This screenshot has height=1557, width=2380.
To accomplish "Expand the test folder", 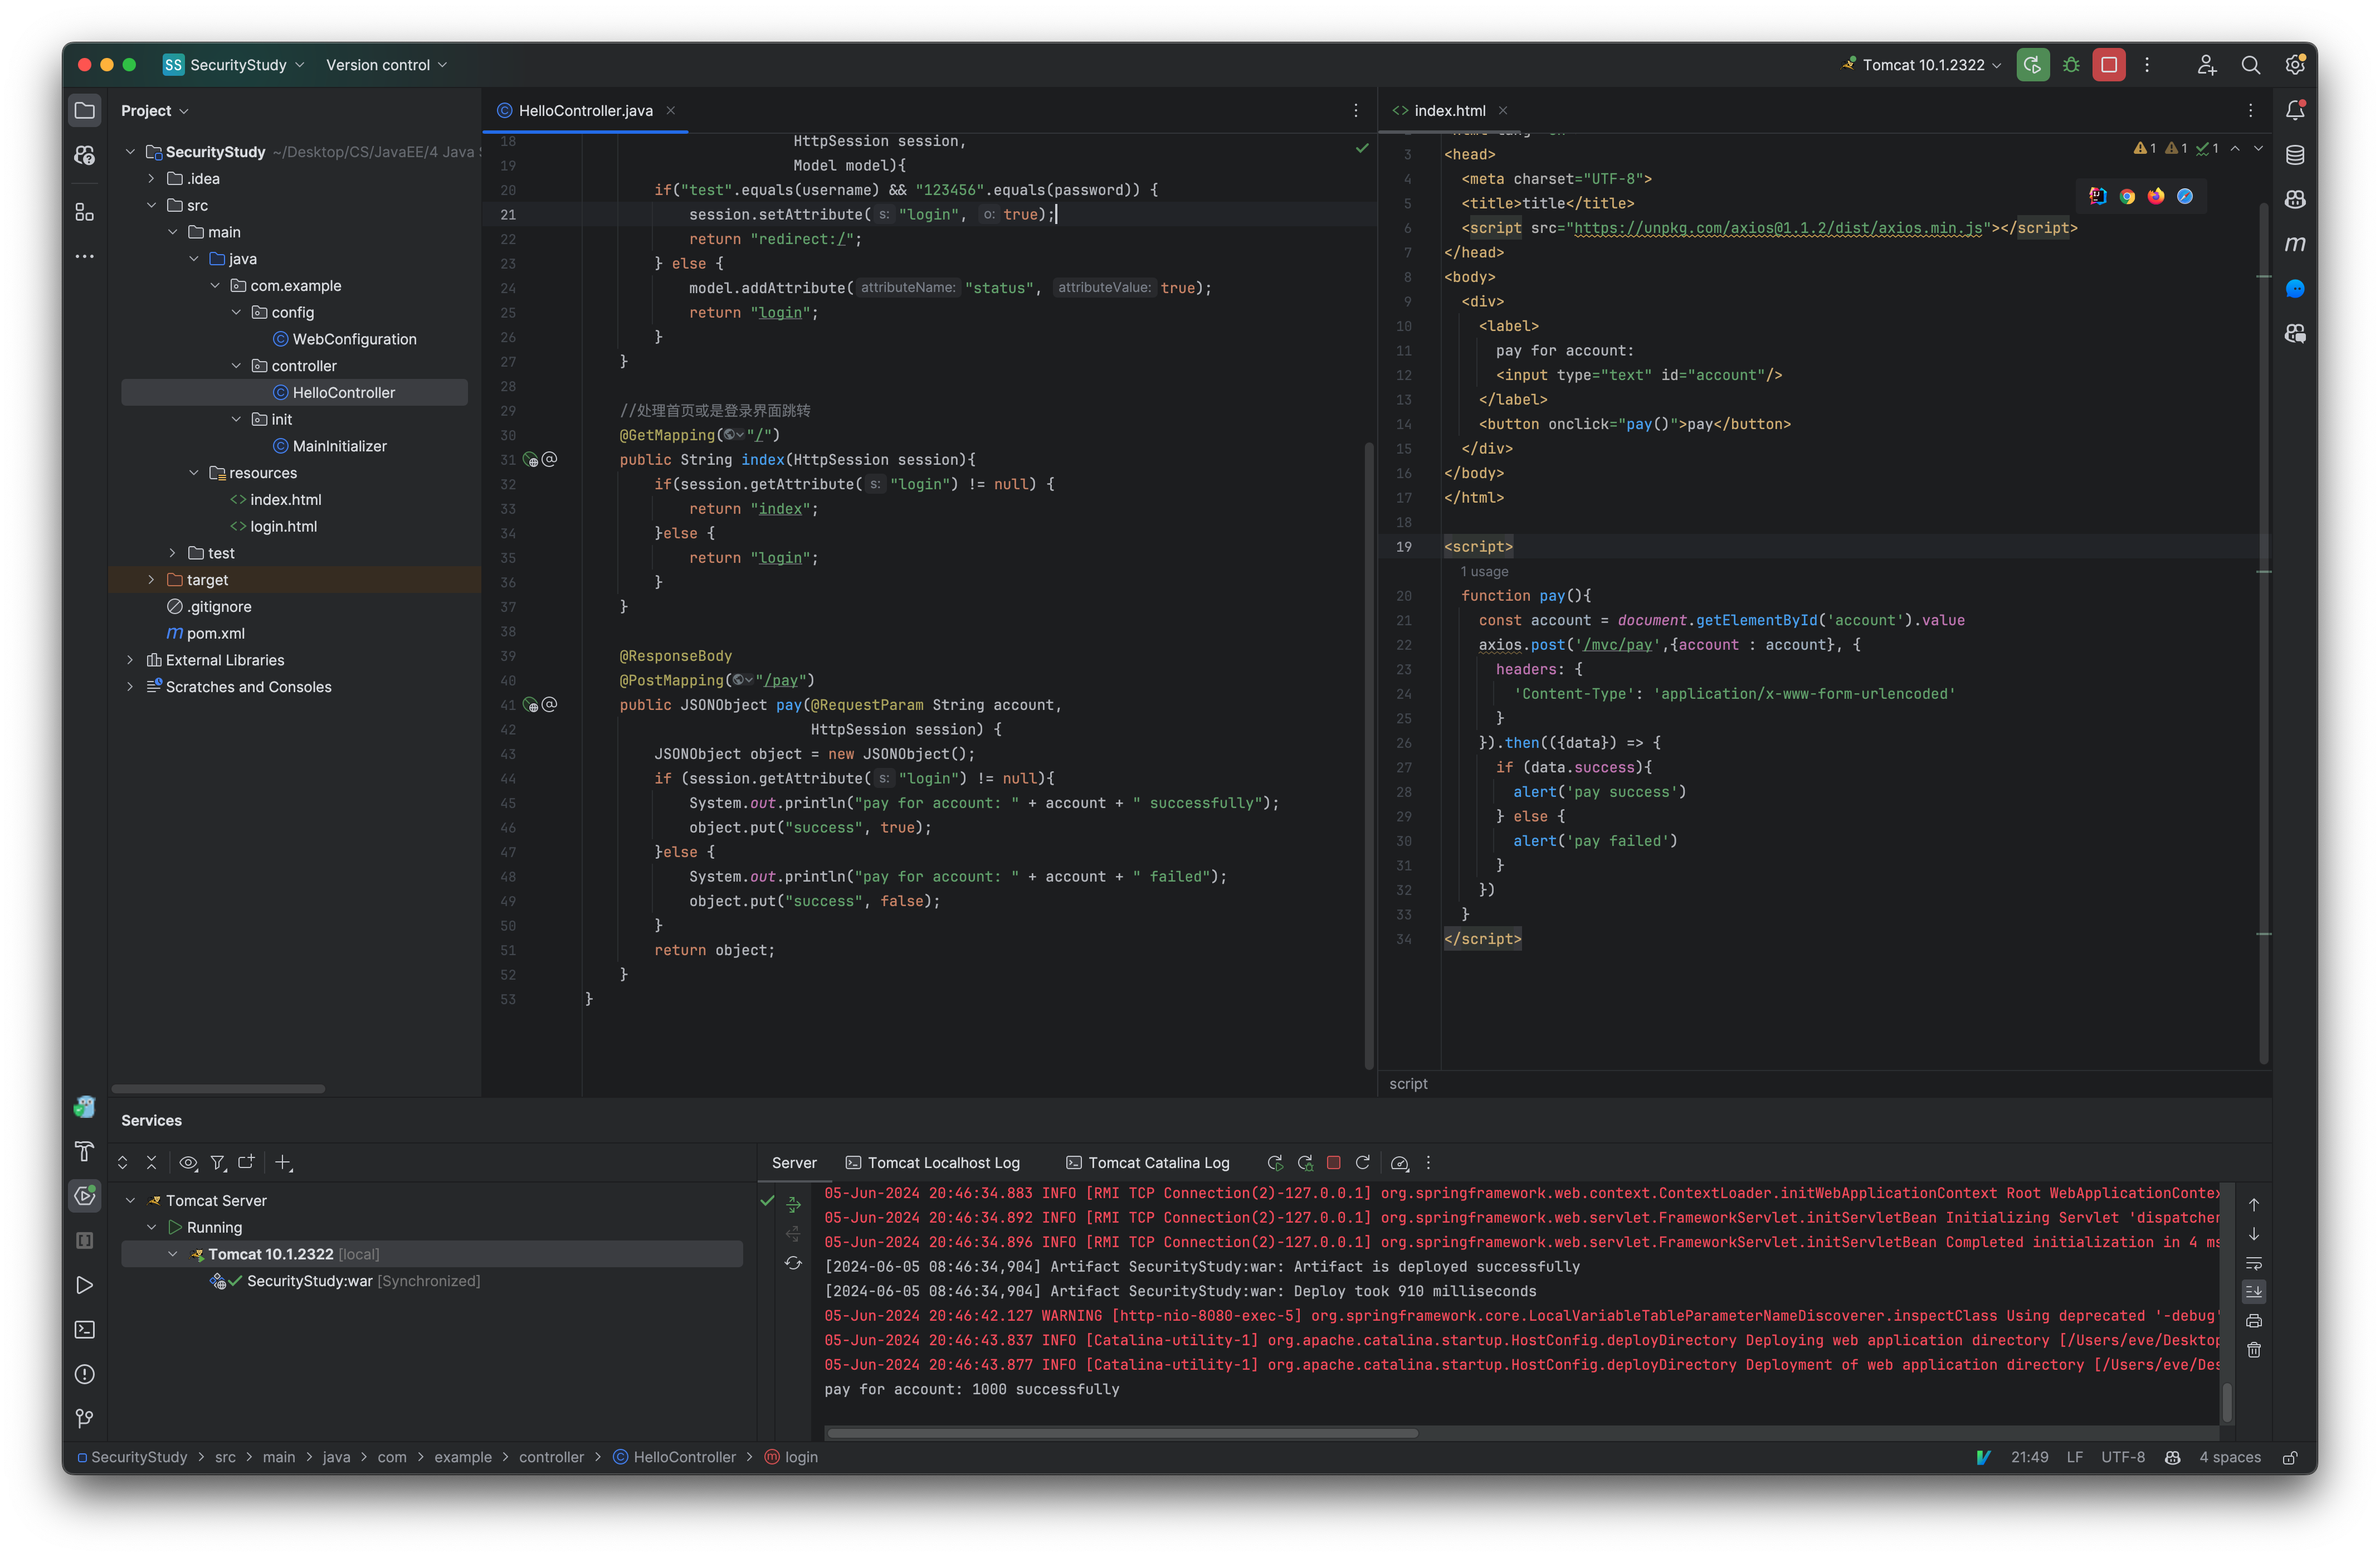I will point(172,553).
